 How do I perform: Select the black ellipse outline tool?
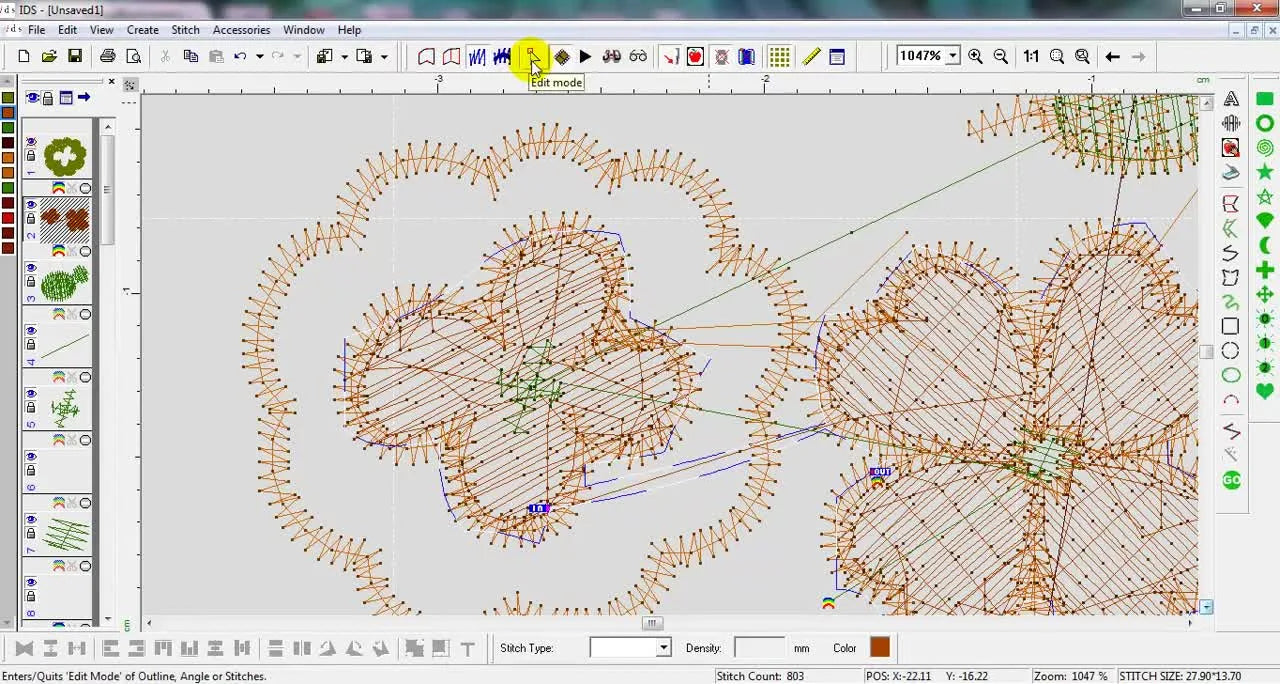coord(1231,351)
